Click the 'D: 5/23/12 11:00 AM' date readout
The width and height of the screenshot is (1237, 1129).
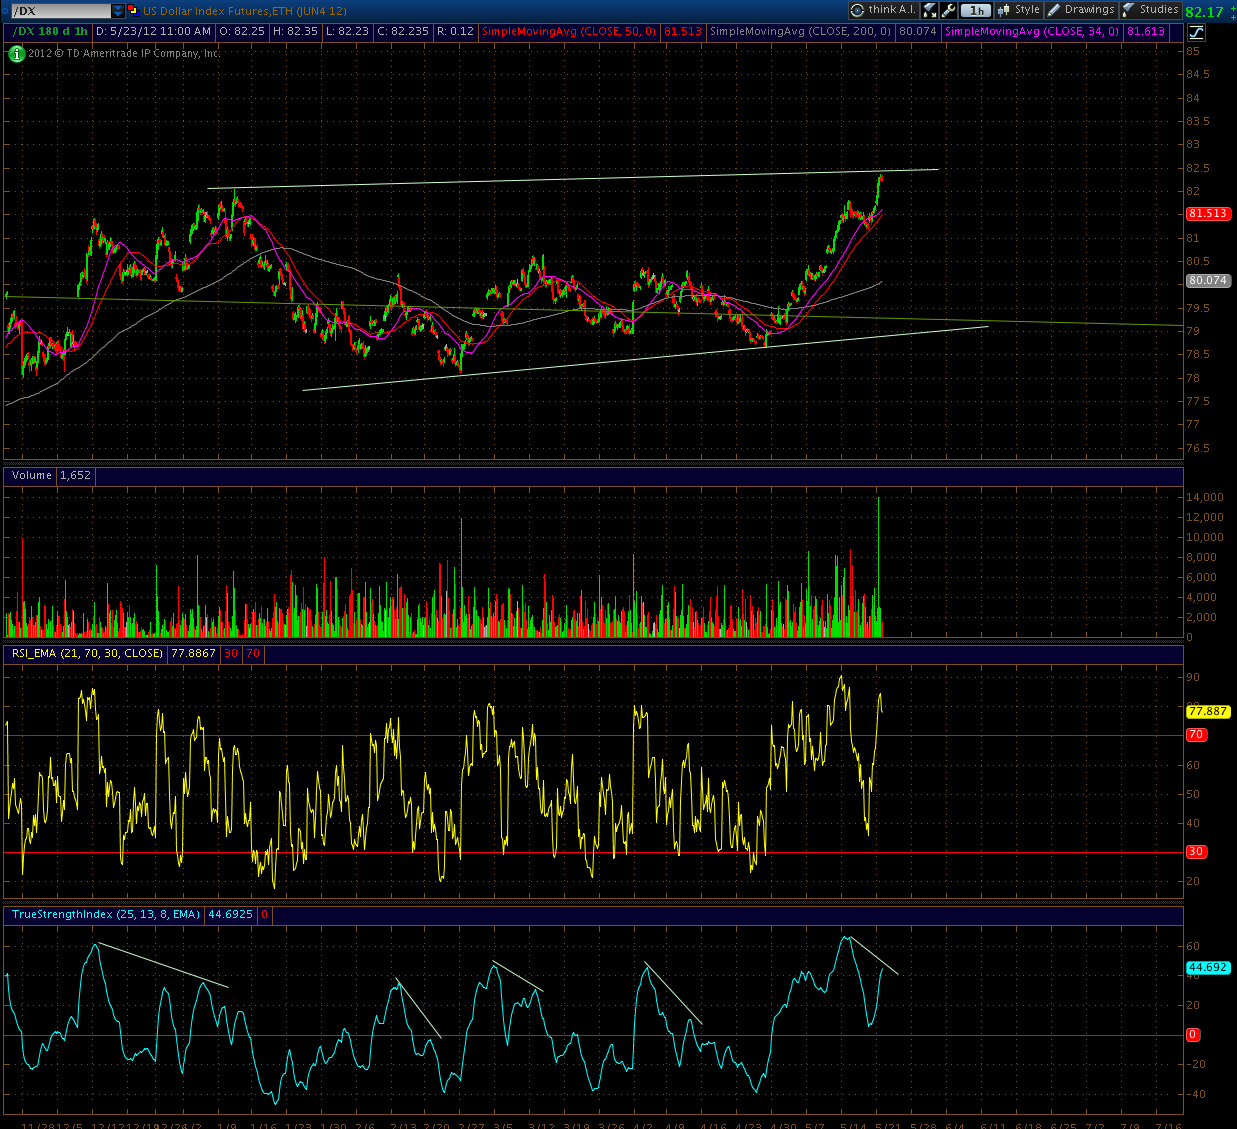tap(154, 31)
